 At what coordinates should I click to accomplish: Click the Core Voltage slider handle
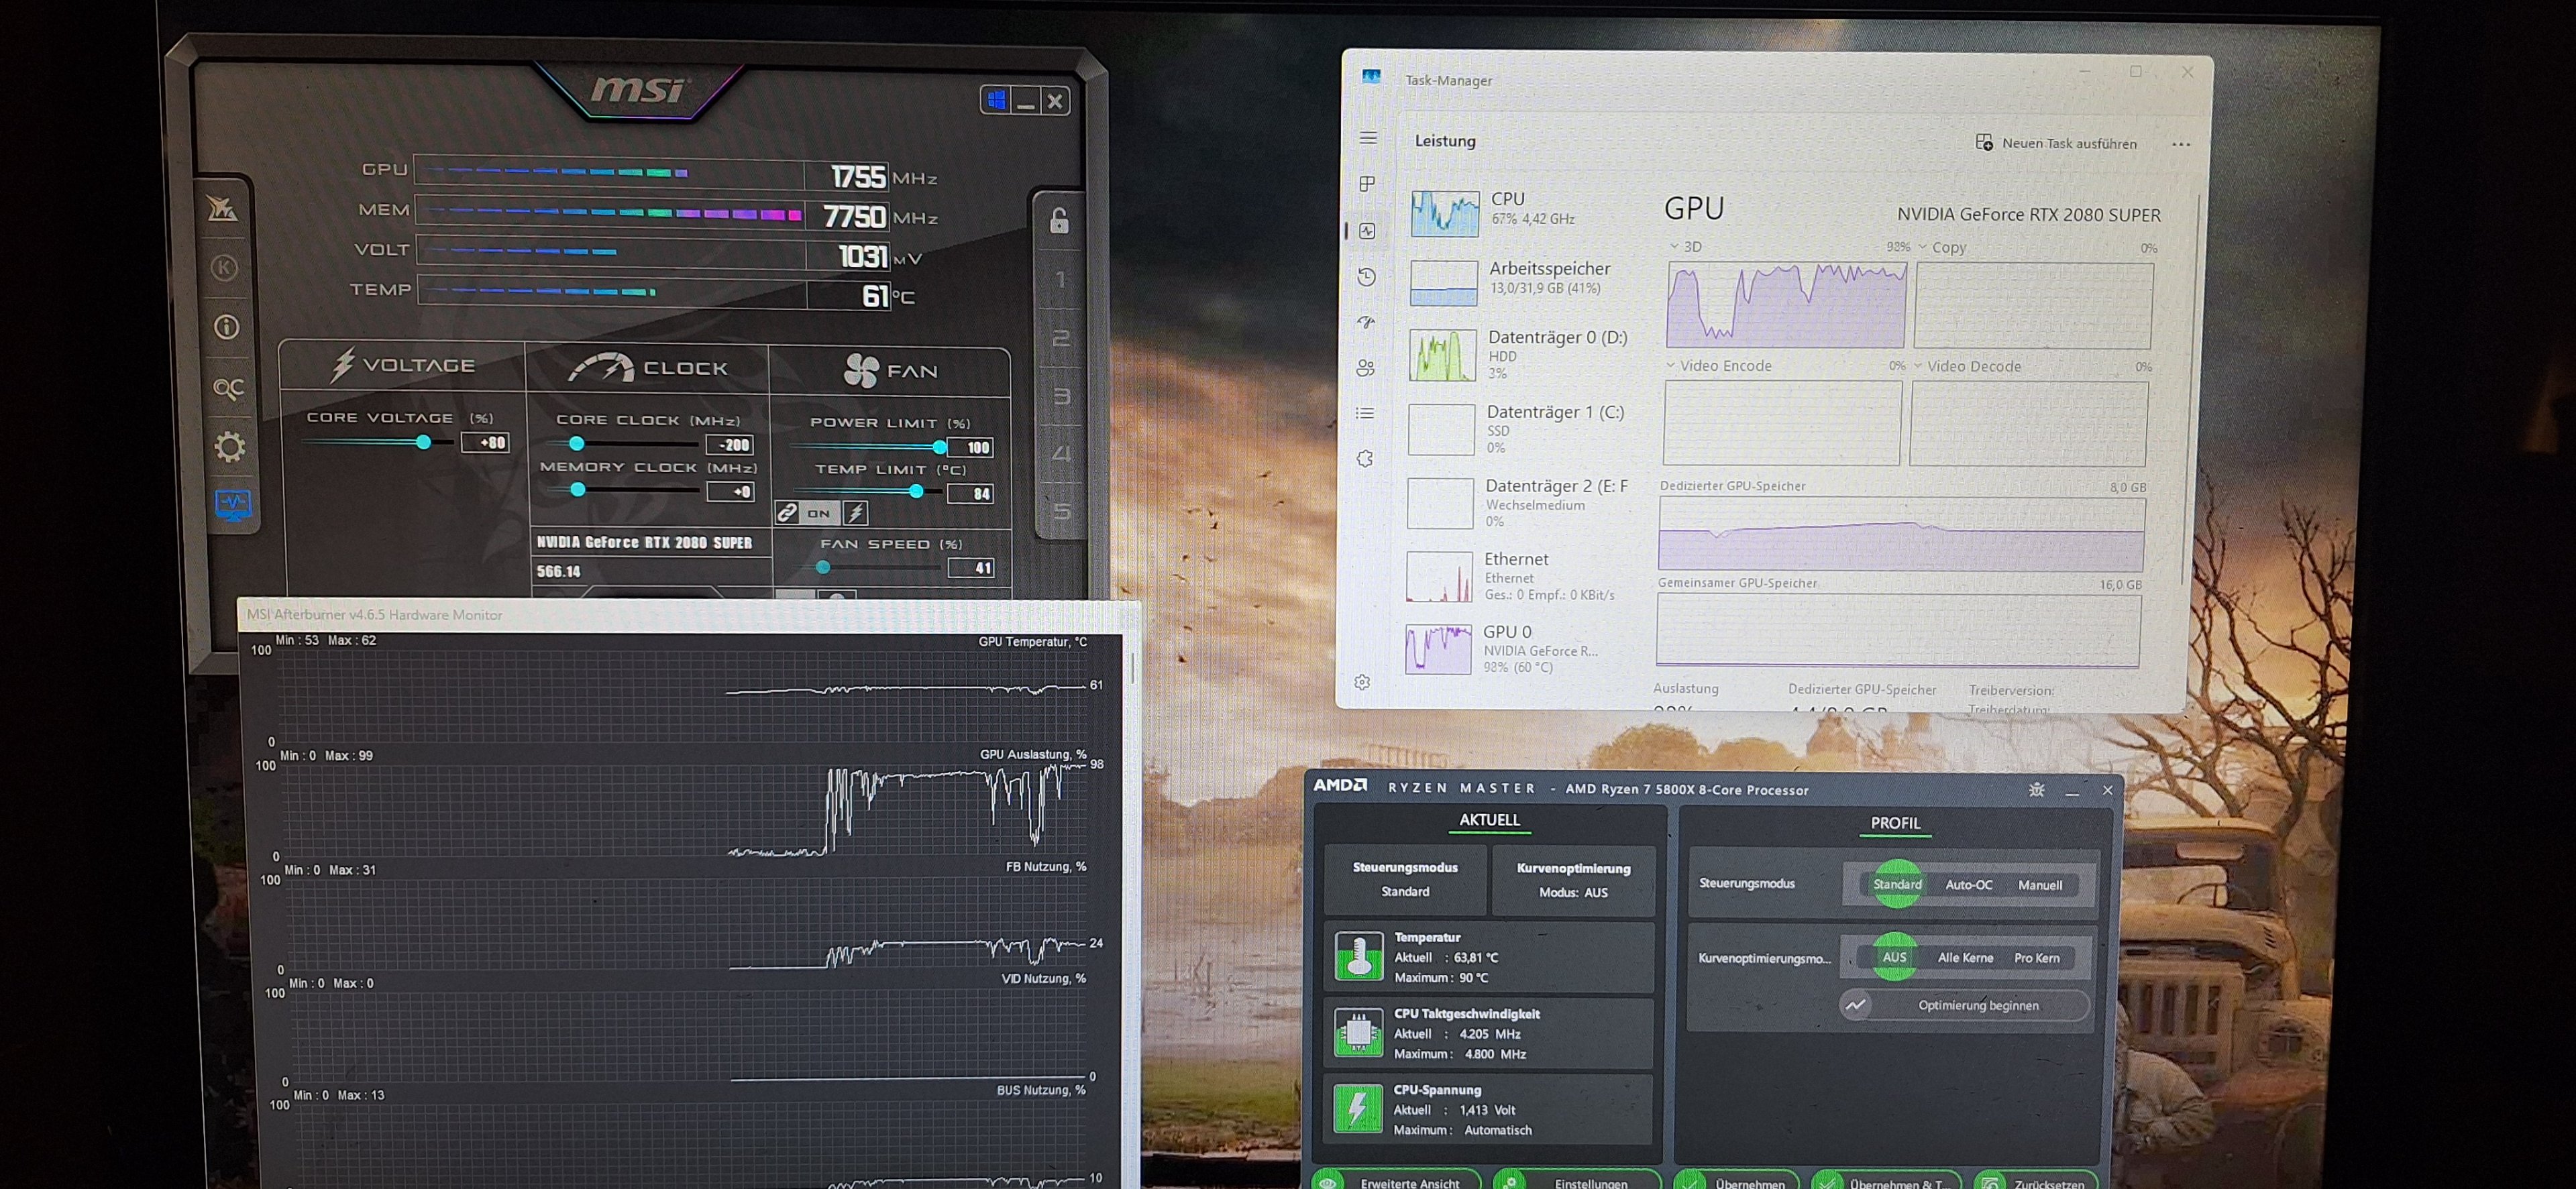423,442
